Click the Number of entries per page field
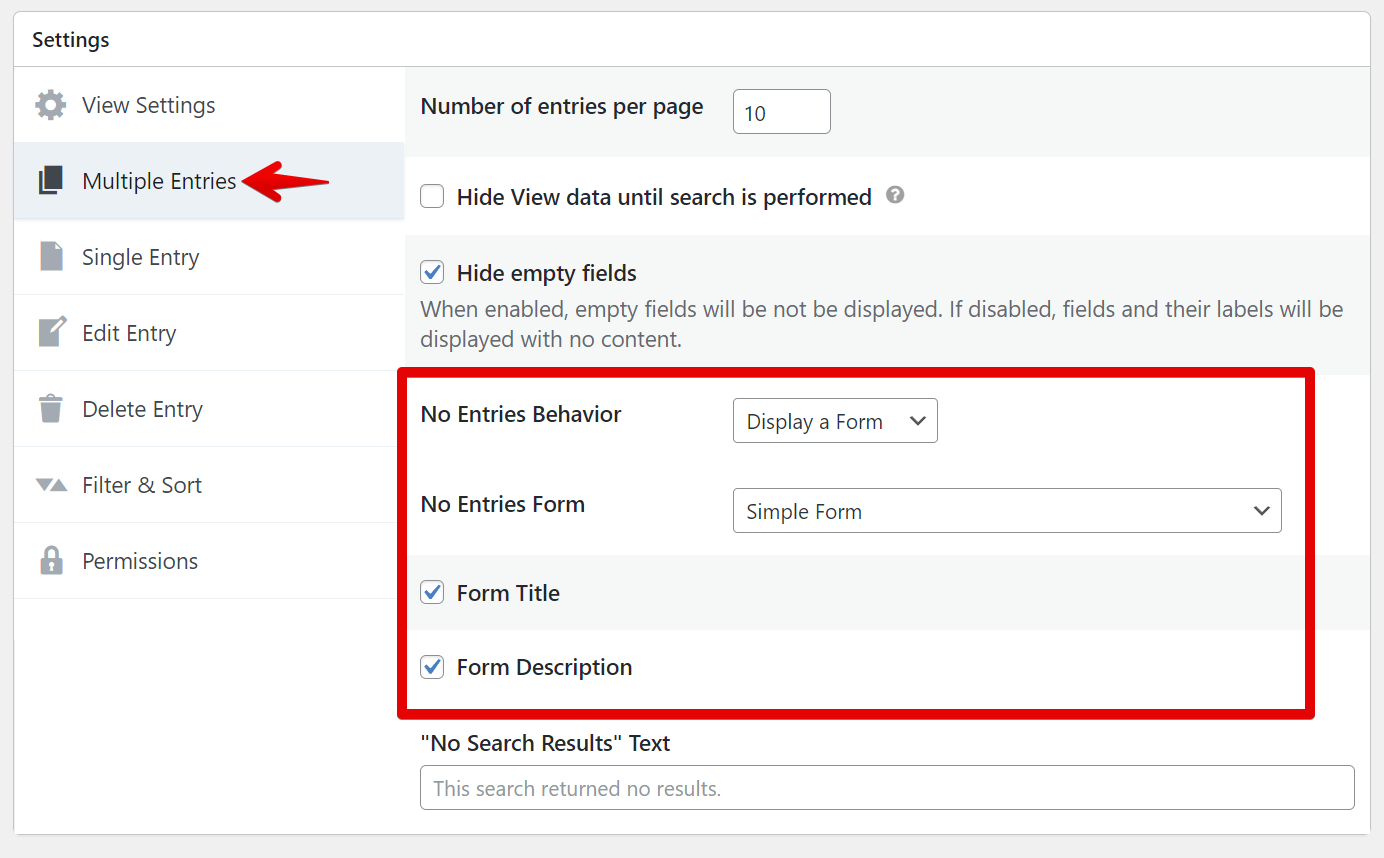This screenshot has width=1384, height=858. (x=781, y=112)
